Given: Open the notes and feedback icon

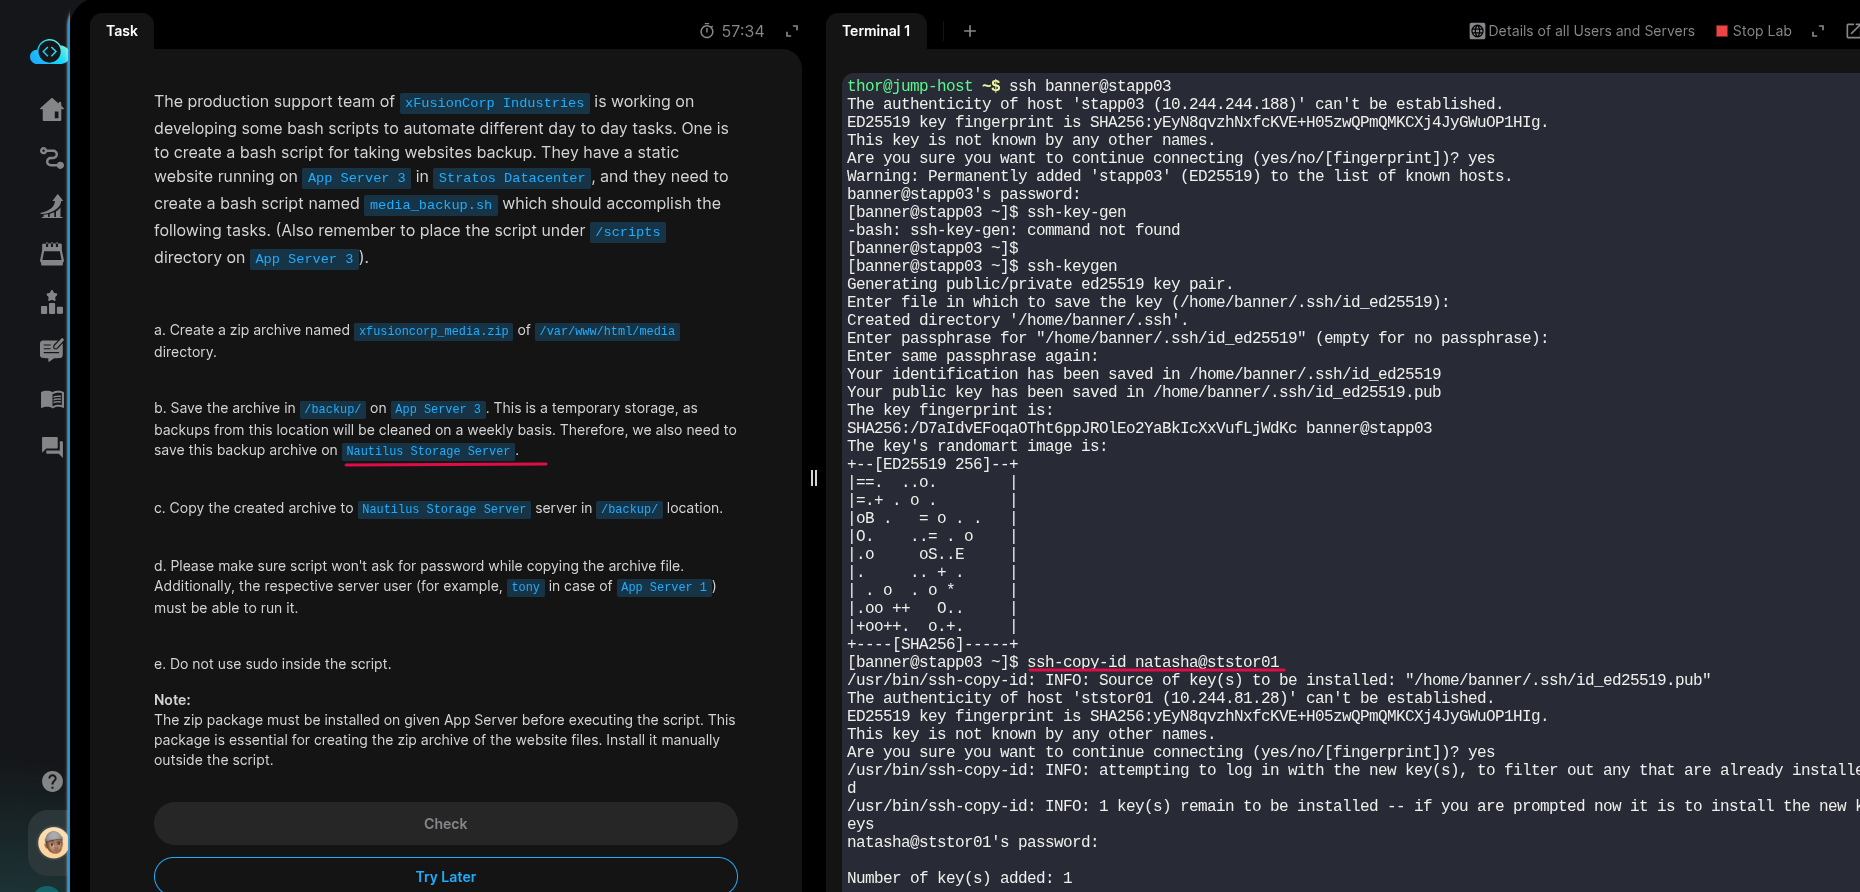Looking at the screenshot, I should [52, 350].
